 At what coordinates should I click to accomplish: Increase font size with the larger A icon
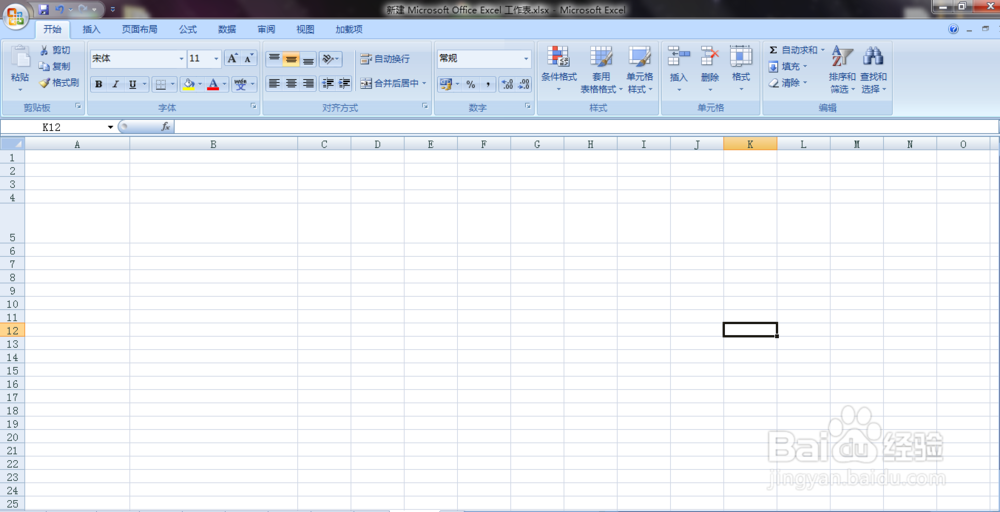(233, 59)
